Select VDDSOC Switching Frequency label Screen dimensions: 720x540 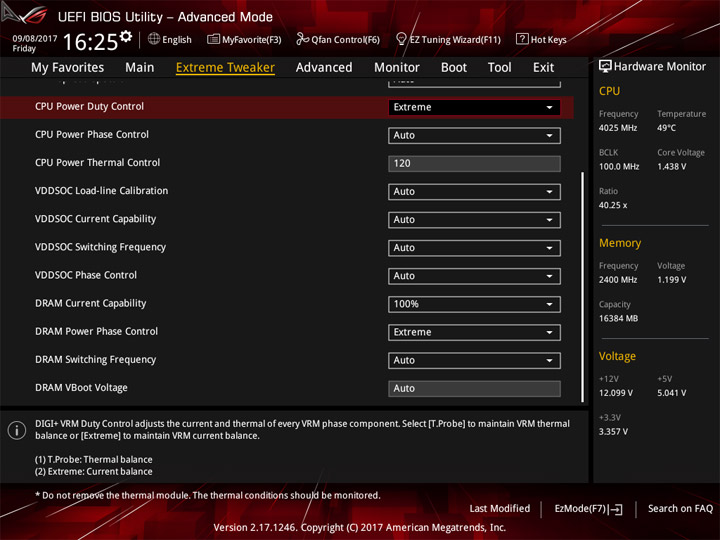coord(101,247)
